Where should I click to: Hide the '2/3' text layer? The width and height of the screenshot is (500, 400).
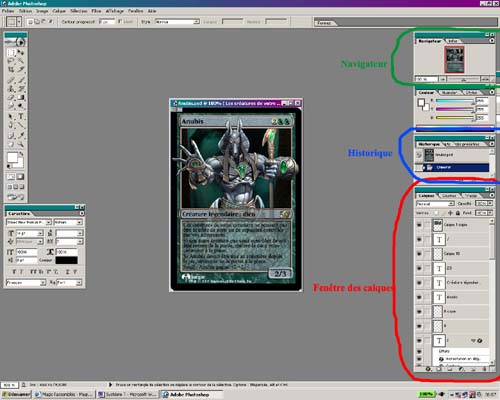tap(419, 268)
